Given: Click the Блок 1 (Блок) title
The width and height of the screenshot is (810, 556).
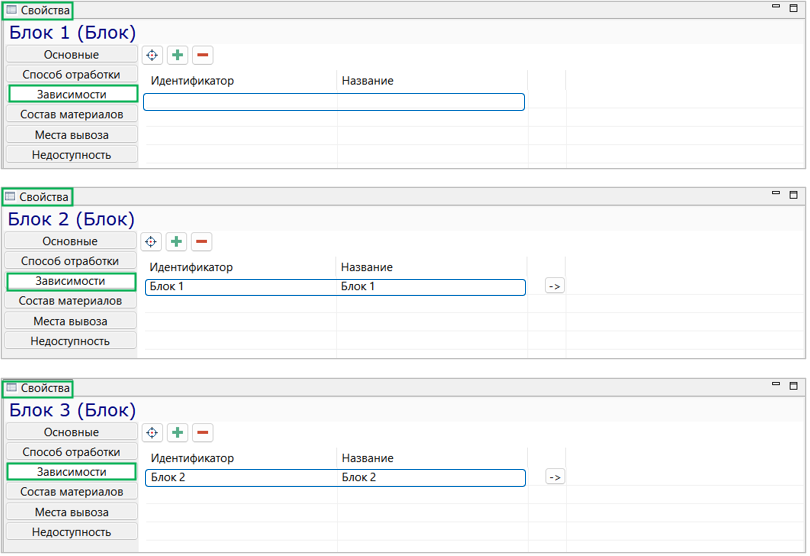Looking at the screenshot, I should click(x=72, y=33).
